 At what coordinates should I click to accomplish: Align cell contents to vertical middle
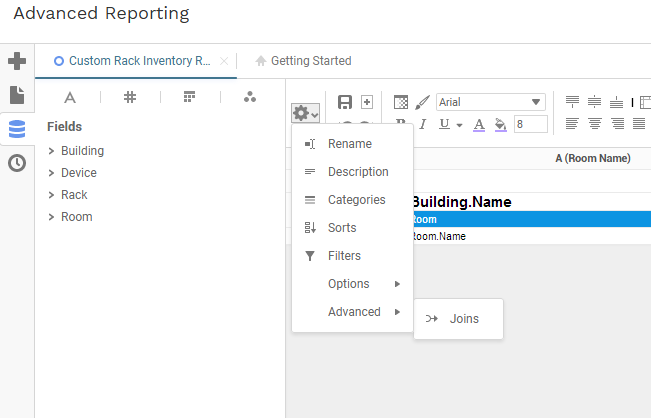(595, 102)
